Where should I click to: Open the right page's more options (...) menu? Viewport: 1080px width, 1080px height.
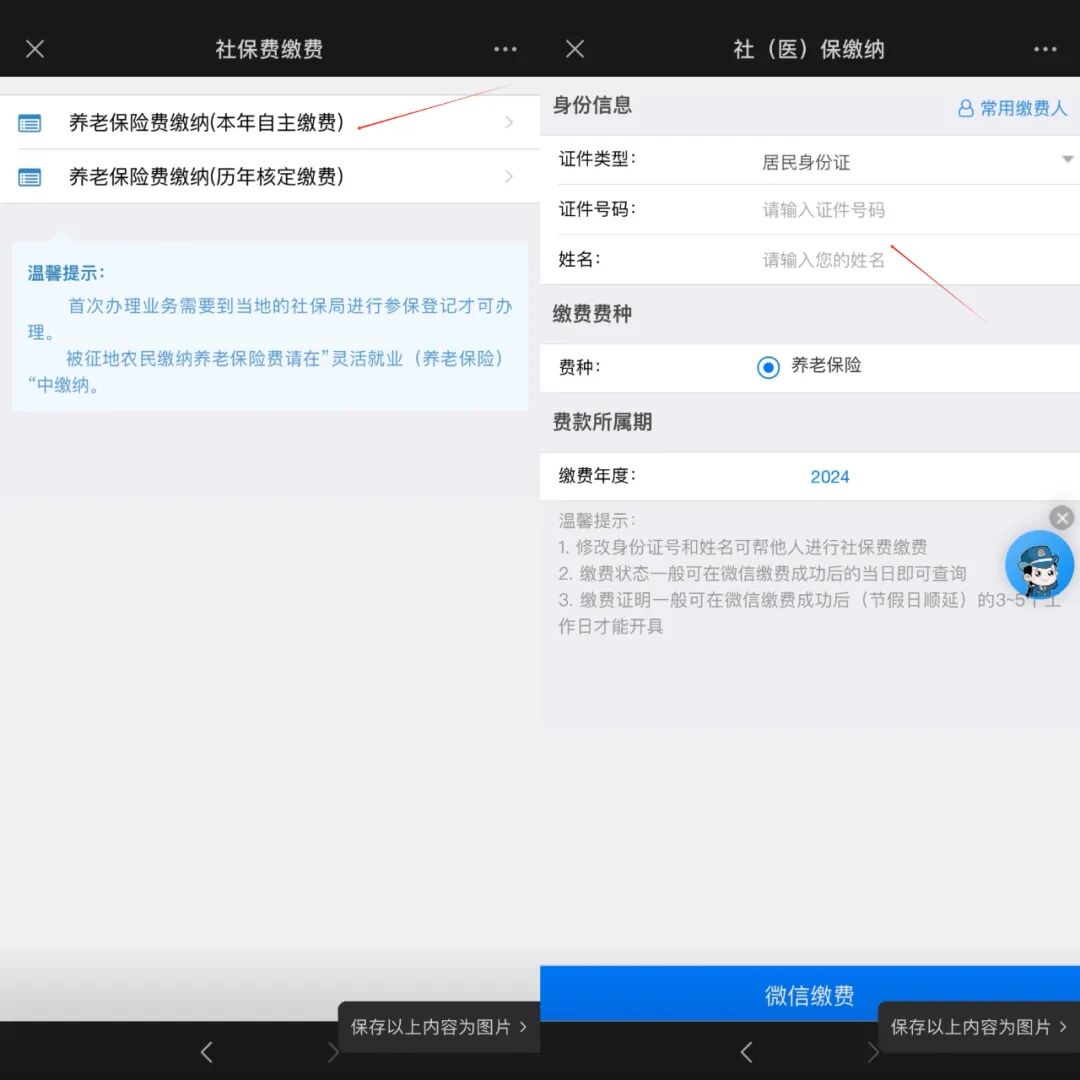[1046, 48]
